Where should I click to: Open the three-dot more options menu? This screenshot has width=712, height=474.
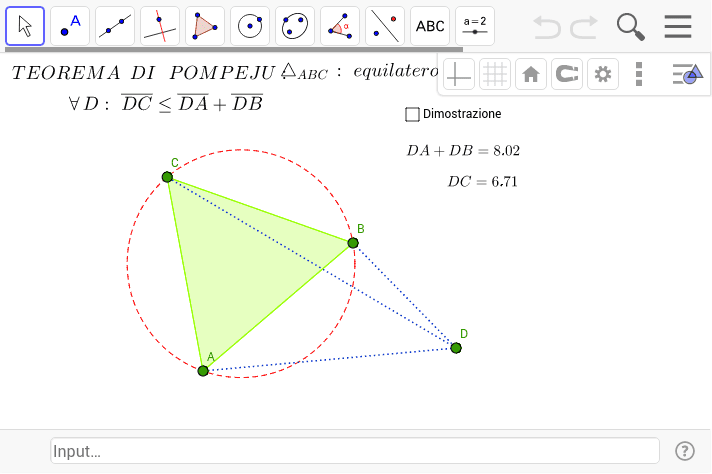639,74
